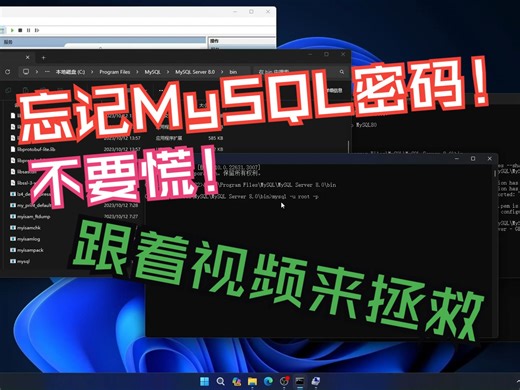The width and height of the screenshot is (520, 390).
Task: Go to MySQL folder in address bar
Action: [x=152, y=72]
